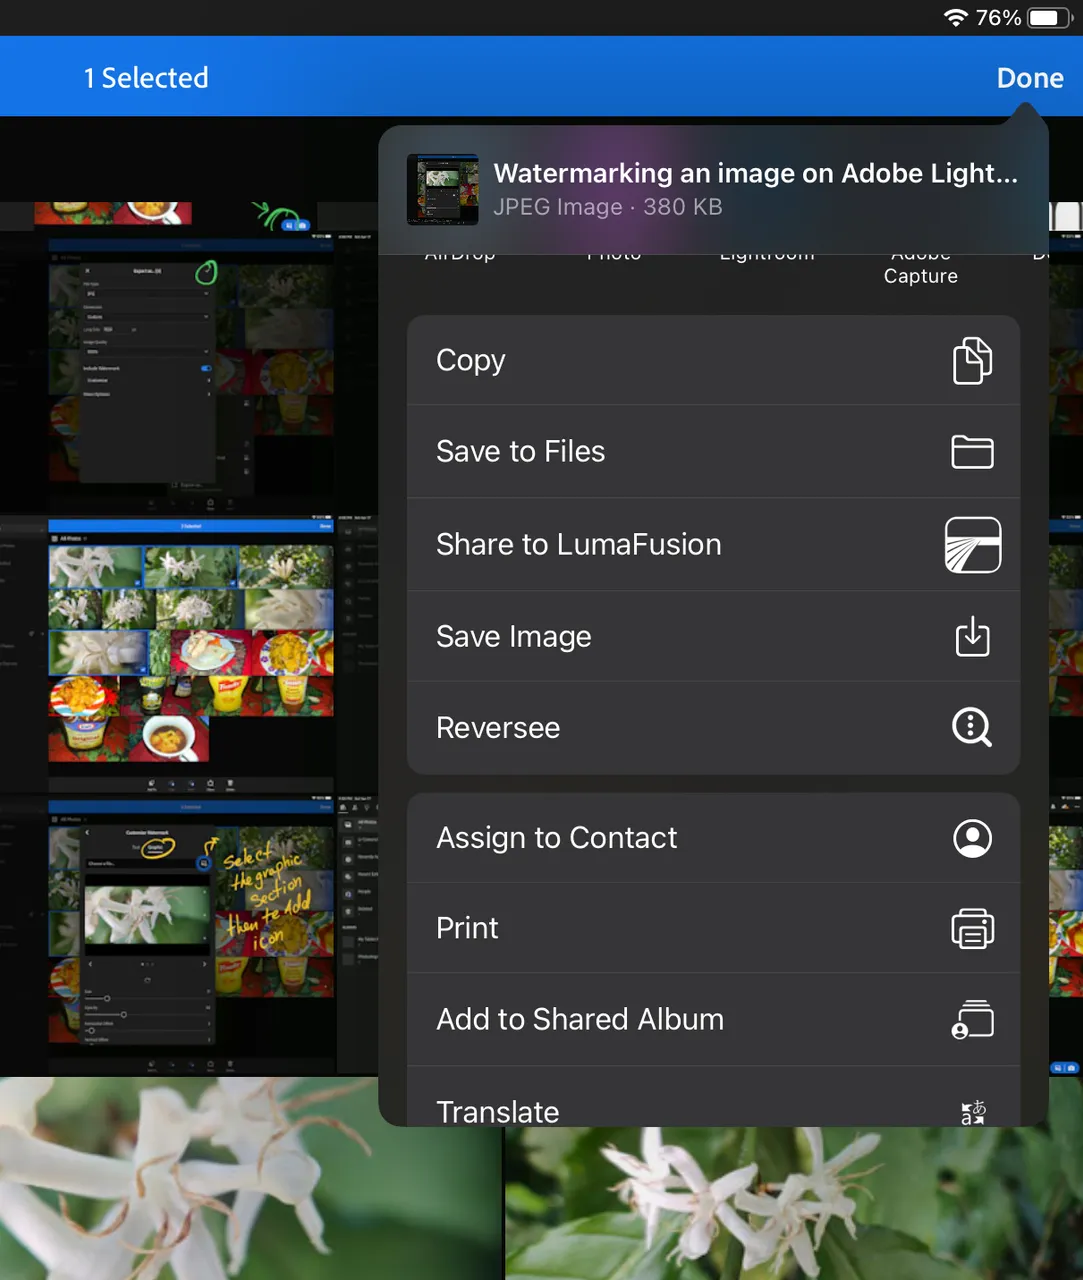
Task: Select Save Image action
Action: coord(713,636)
